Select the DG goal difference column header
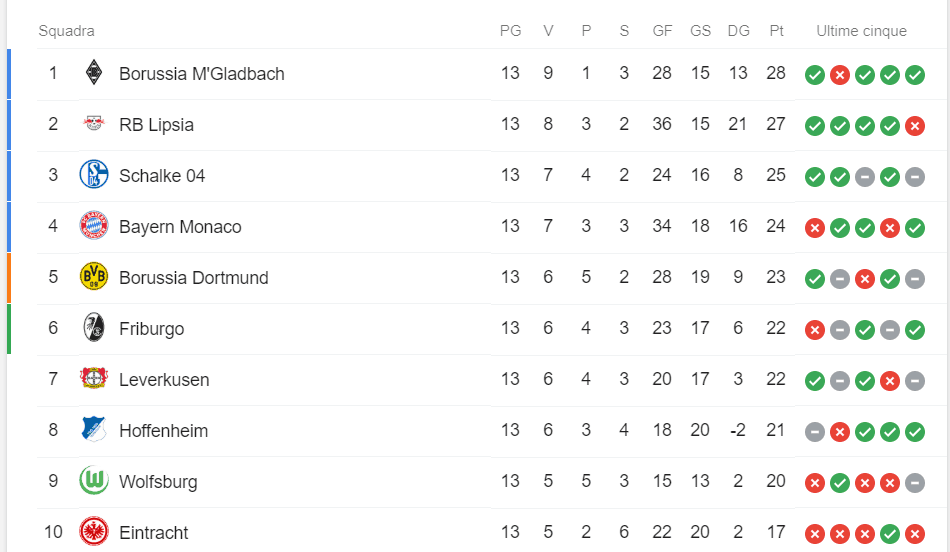The image size is (950, 552). pyautogui.click(x=739, y=31)
